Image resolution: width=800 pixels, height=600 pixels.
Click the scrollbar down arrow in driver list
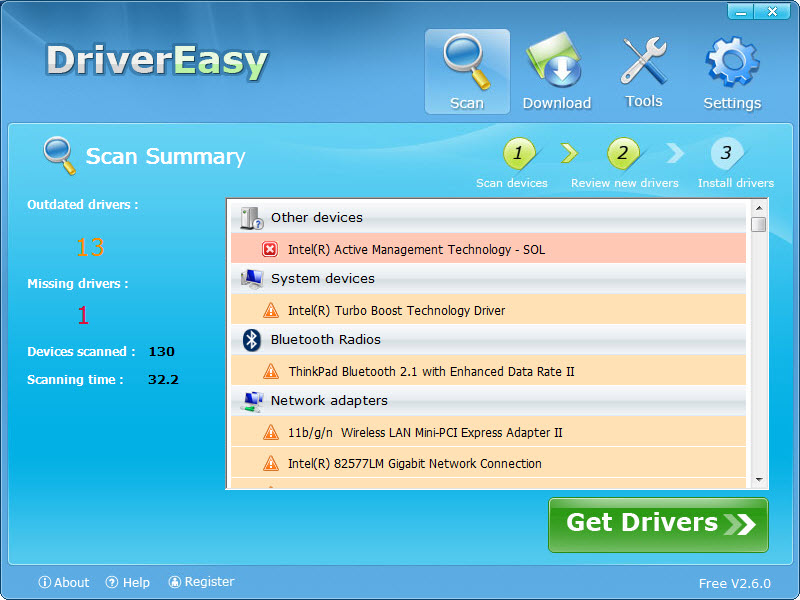click(x=759, y=480)
